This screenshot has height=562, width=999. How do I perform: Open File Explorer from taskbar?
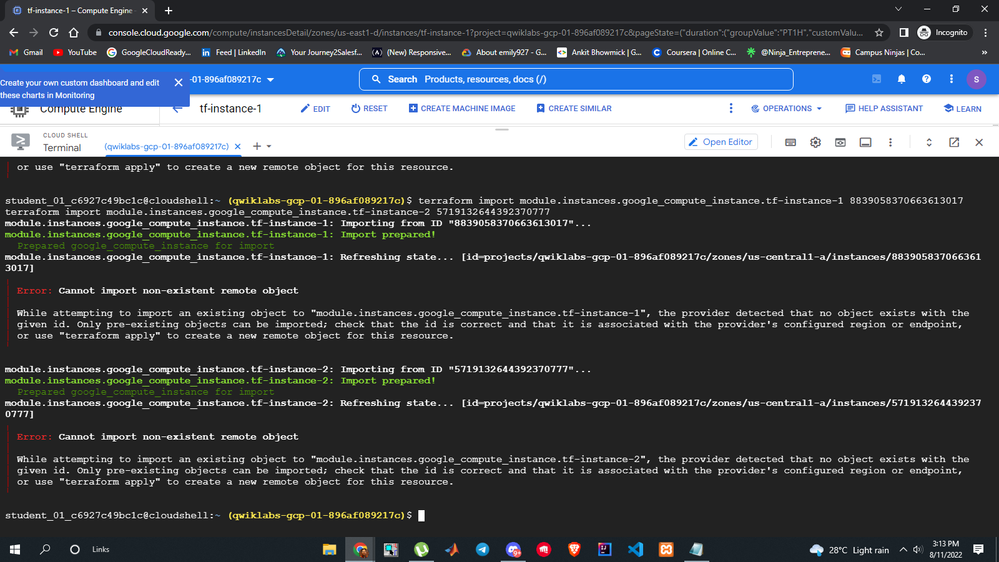329,549
